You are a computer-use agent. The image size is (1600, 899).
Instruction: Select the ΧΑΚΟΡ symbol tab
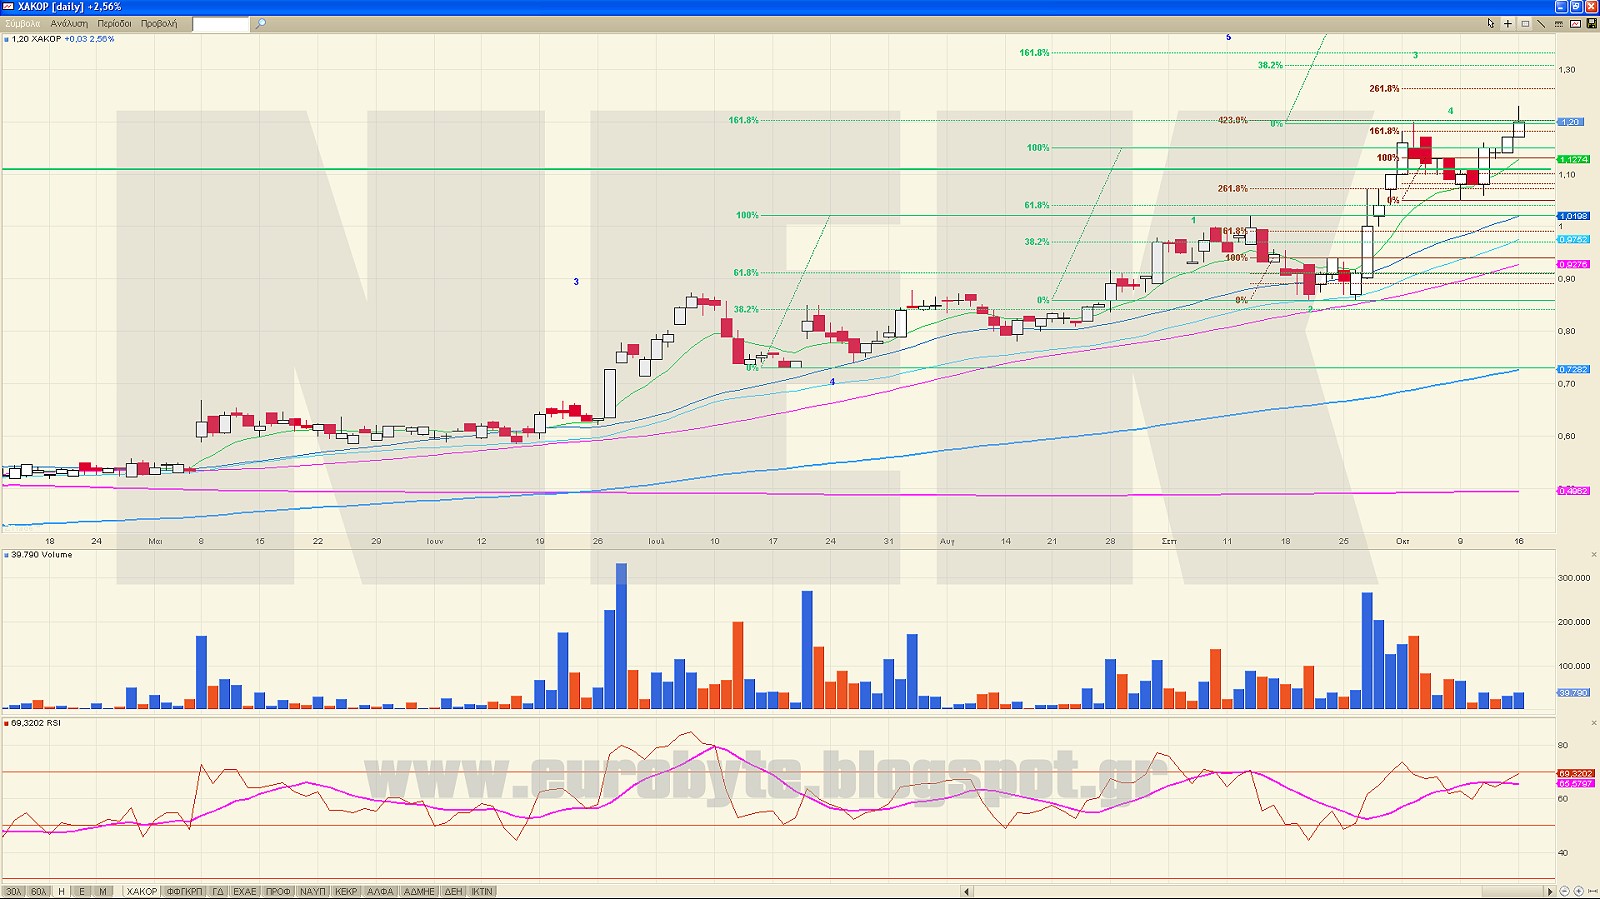(142, 892)
